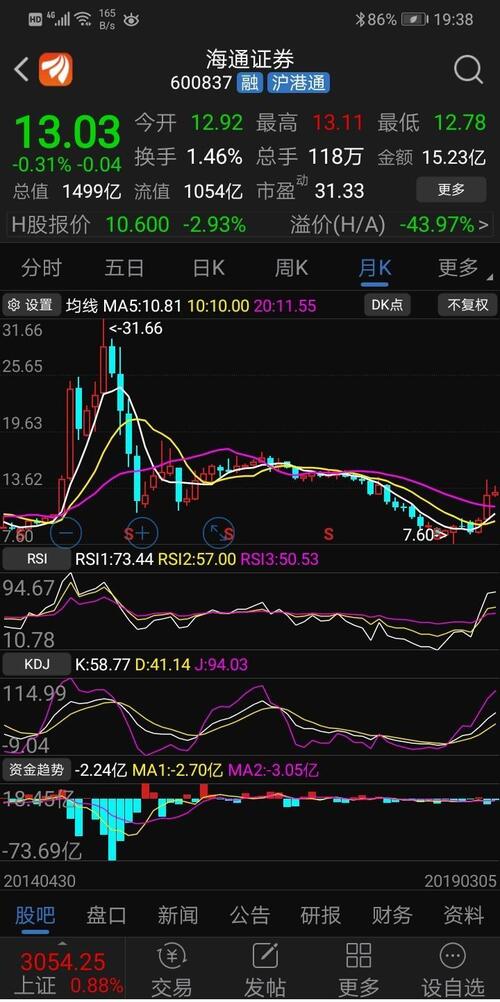This screenshot has height=1002, width=500.
Task: Select the 月K chart tab
Action: pyautogui.click(x=375, y=268)
